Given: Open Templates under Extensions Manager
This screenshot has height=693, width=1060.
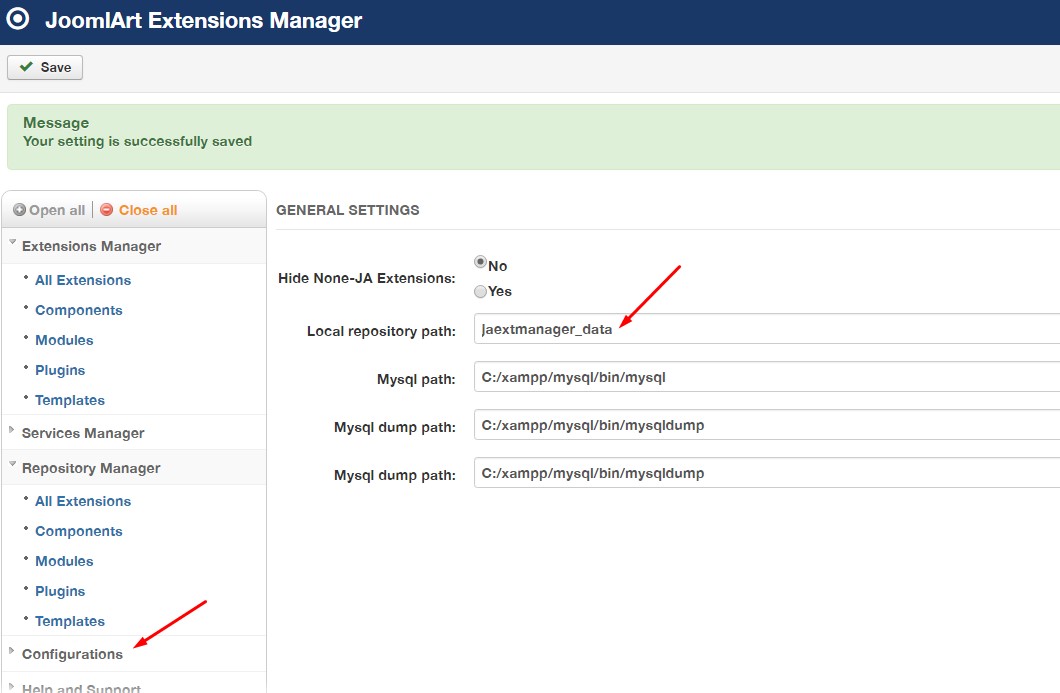Looking at the screenshot, I should pyautogui.click(x=70, y=400).
